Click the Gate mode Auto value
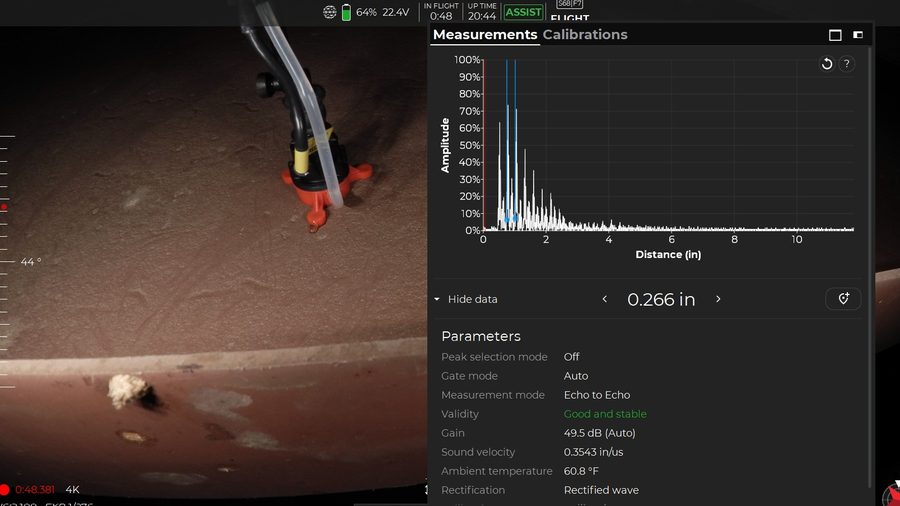This screenshot has height=506, width=900. (576, 376)
